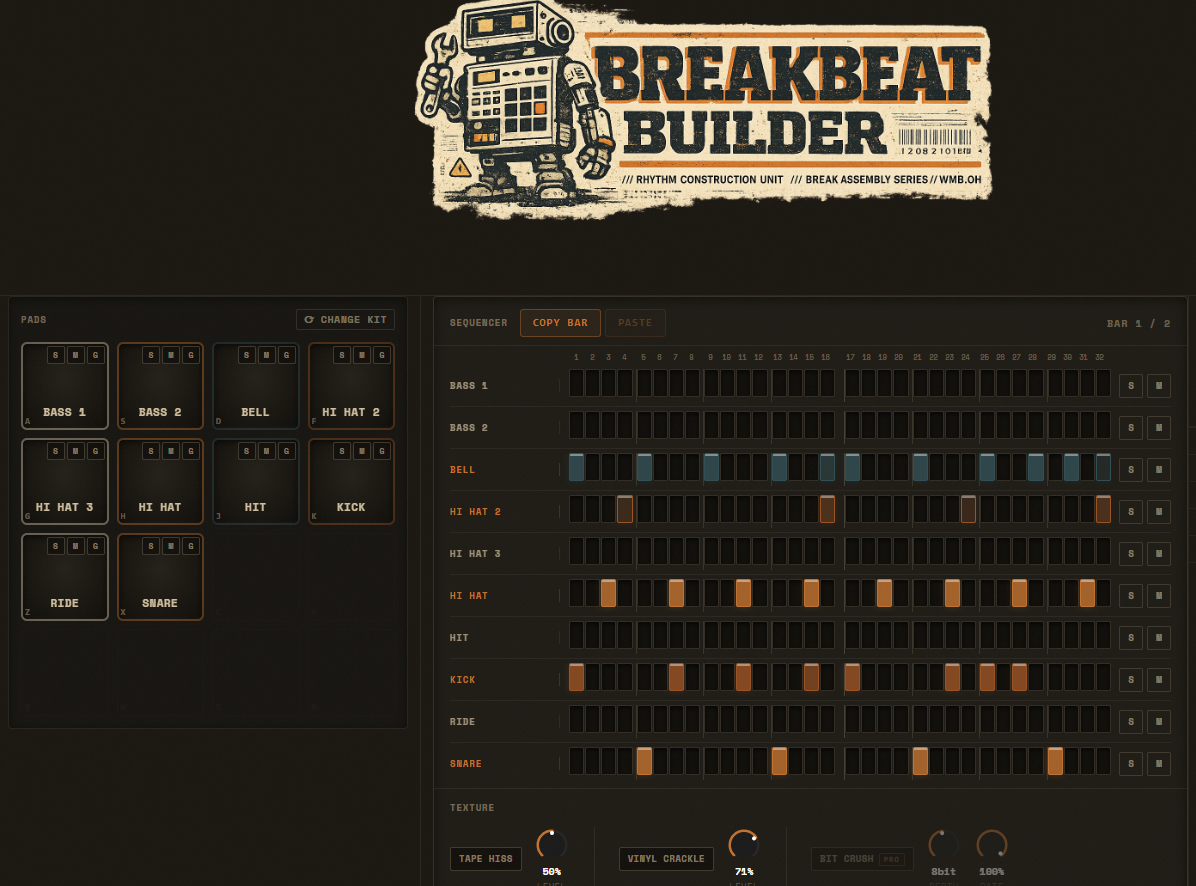This screenshot has width=1196, height=886.
Task: Click G on the Hi Hat 2 pad
Action: [x=382, y=355]
